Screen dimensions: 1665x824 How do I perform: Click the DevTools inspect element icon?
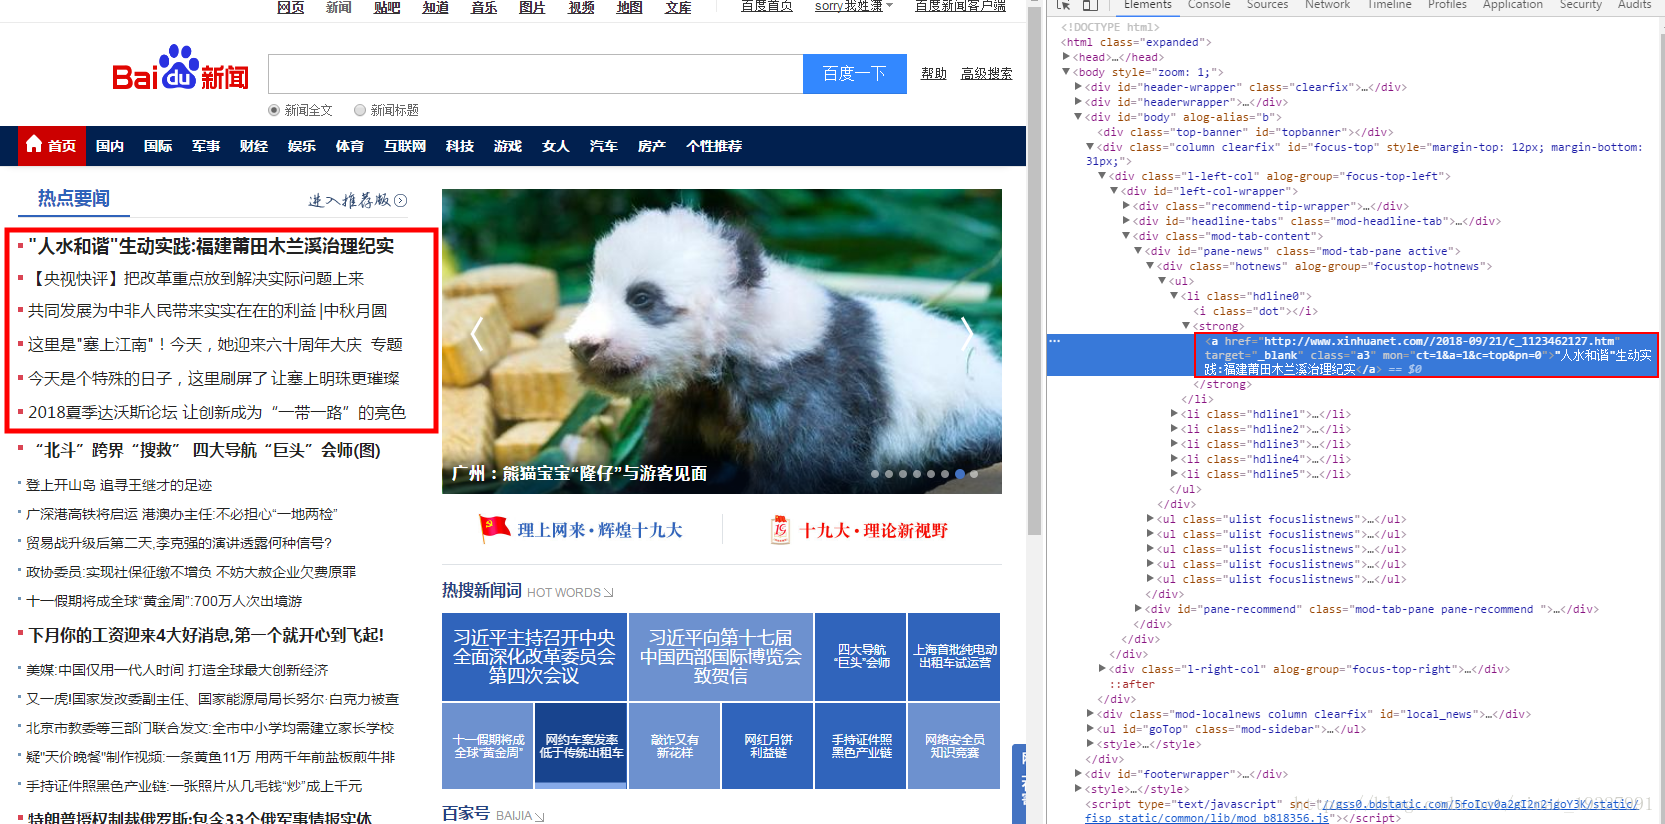point(1063,5)
